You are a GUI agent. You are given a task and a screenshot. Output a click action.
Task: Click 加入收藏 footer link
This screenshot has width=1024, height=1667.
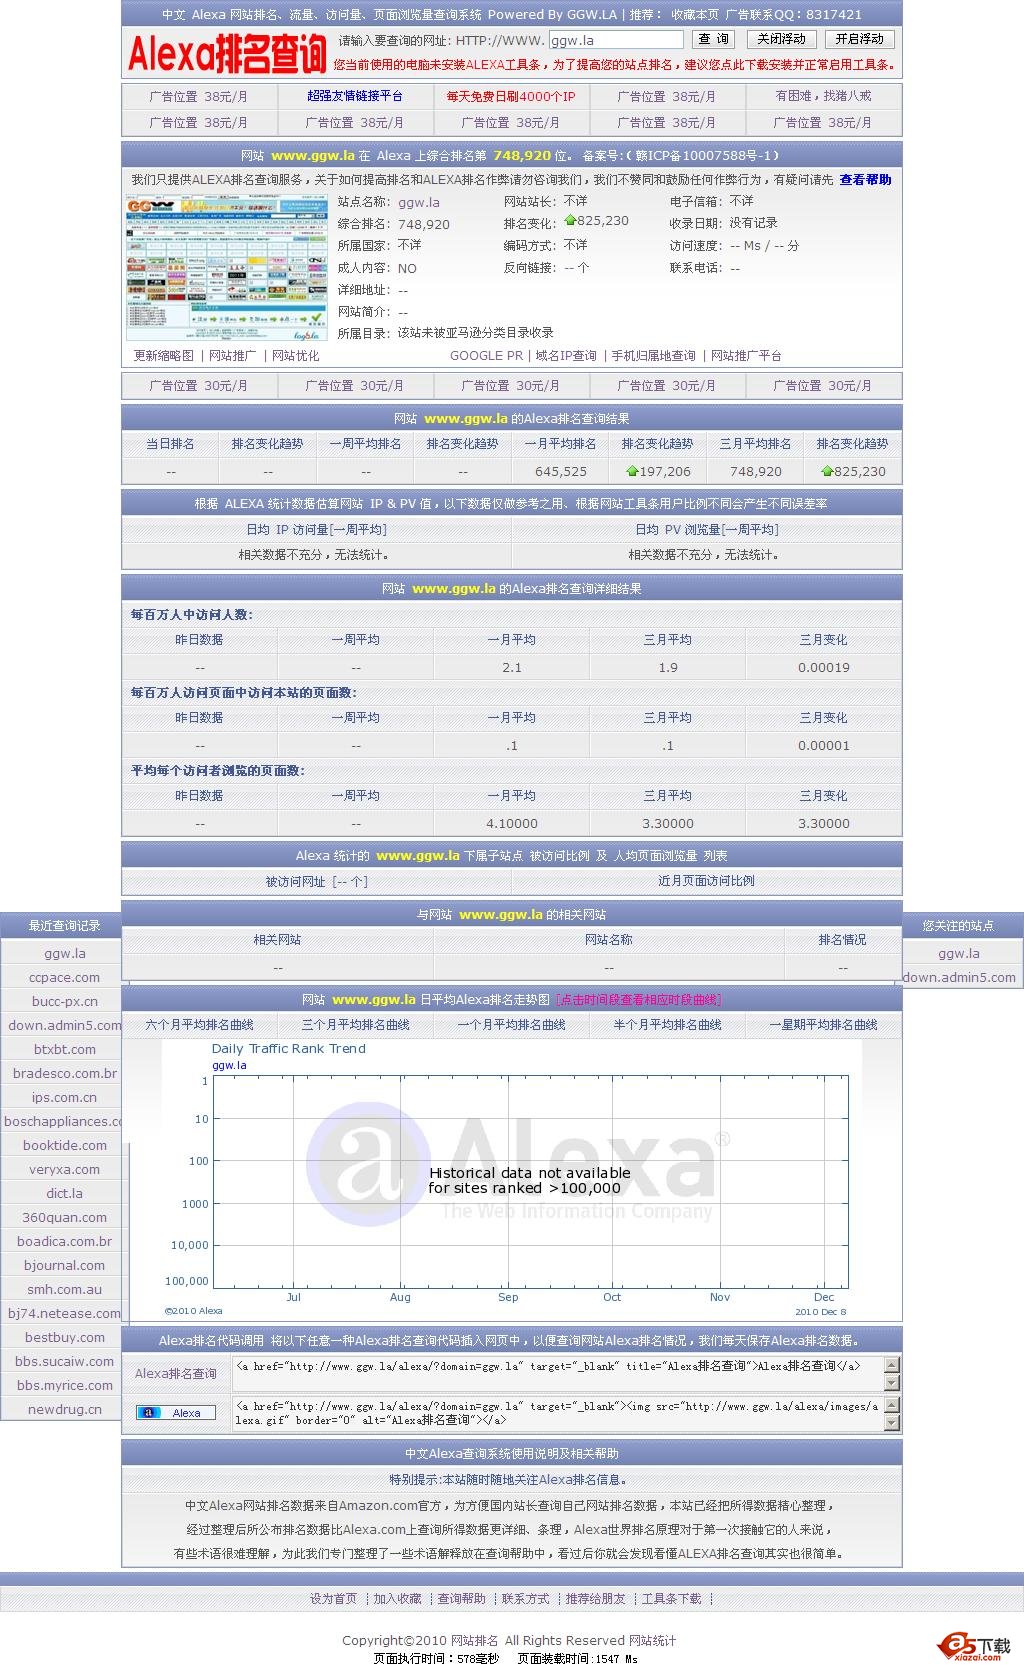(x=397, y=1599)
